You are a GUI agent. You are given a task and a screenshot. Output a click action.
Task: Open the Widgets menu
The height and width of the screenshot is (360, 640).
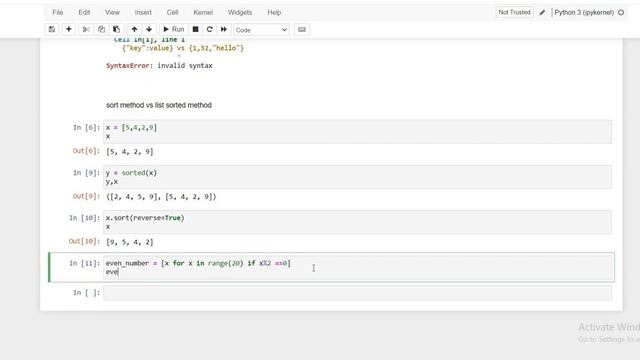pos(240,12)
